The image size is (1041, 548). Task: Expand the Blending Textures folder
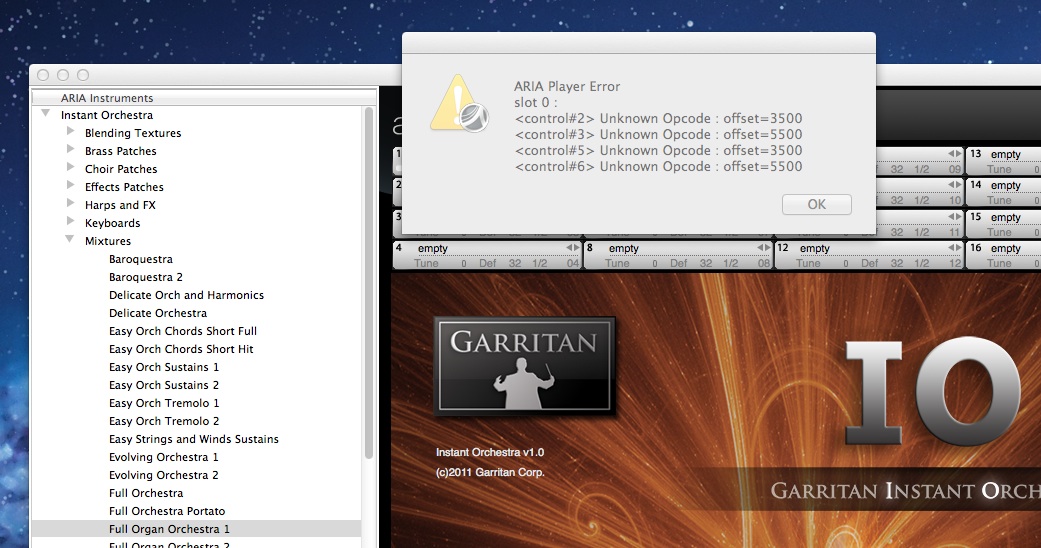[x=71, y=133]
